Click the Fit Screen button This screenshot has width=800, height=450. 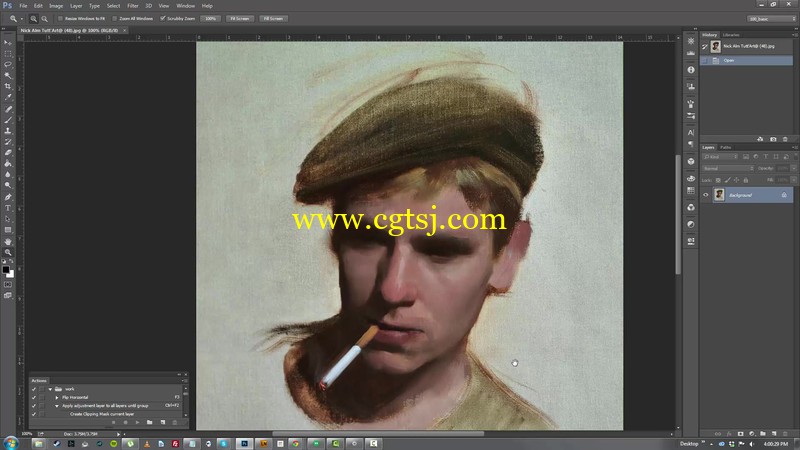point(240,19)
